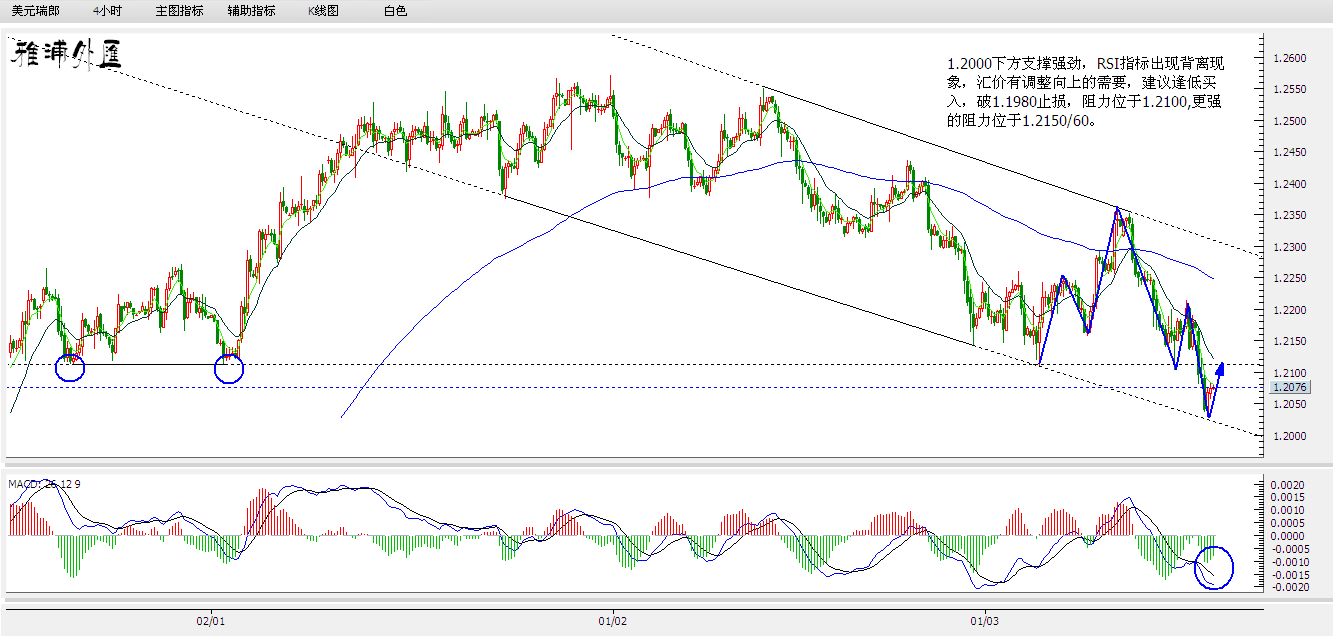Open the 辅助指标 auxiliary indicator menu

tap(251, 11)
